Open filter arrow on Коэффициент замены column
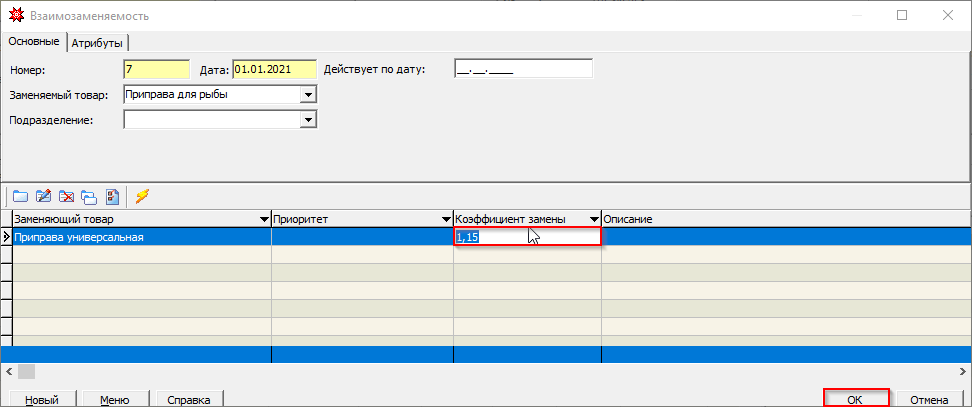972x407 pixels. point(593,219)
